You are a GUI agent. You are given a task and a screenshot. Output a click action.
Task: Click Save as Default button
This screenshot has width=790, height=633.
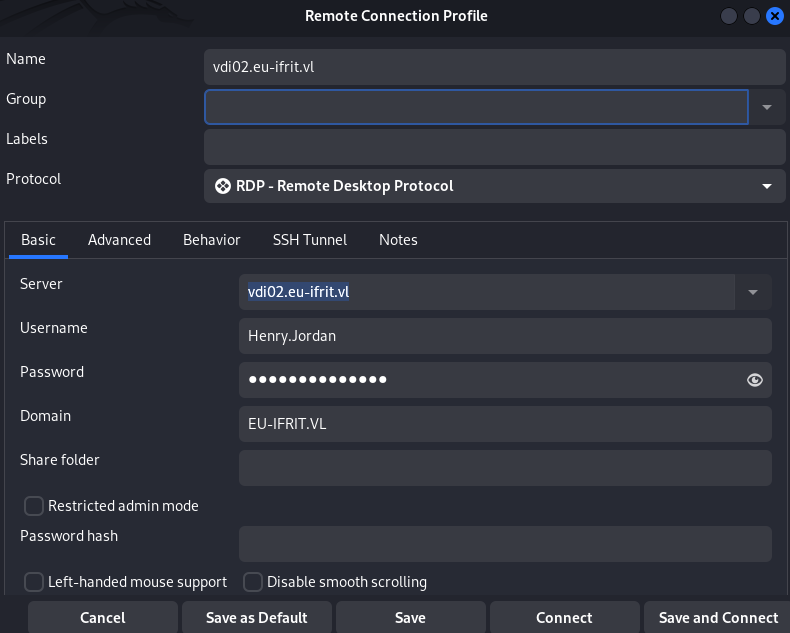pyautogui.click(x=256, y=617)
